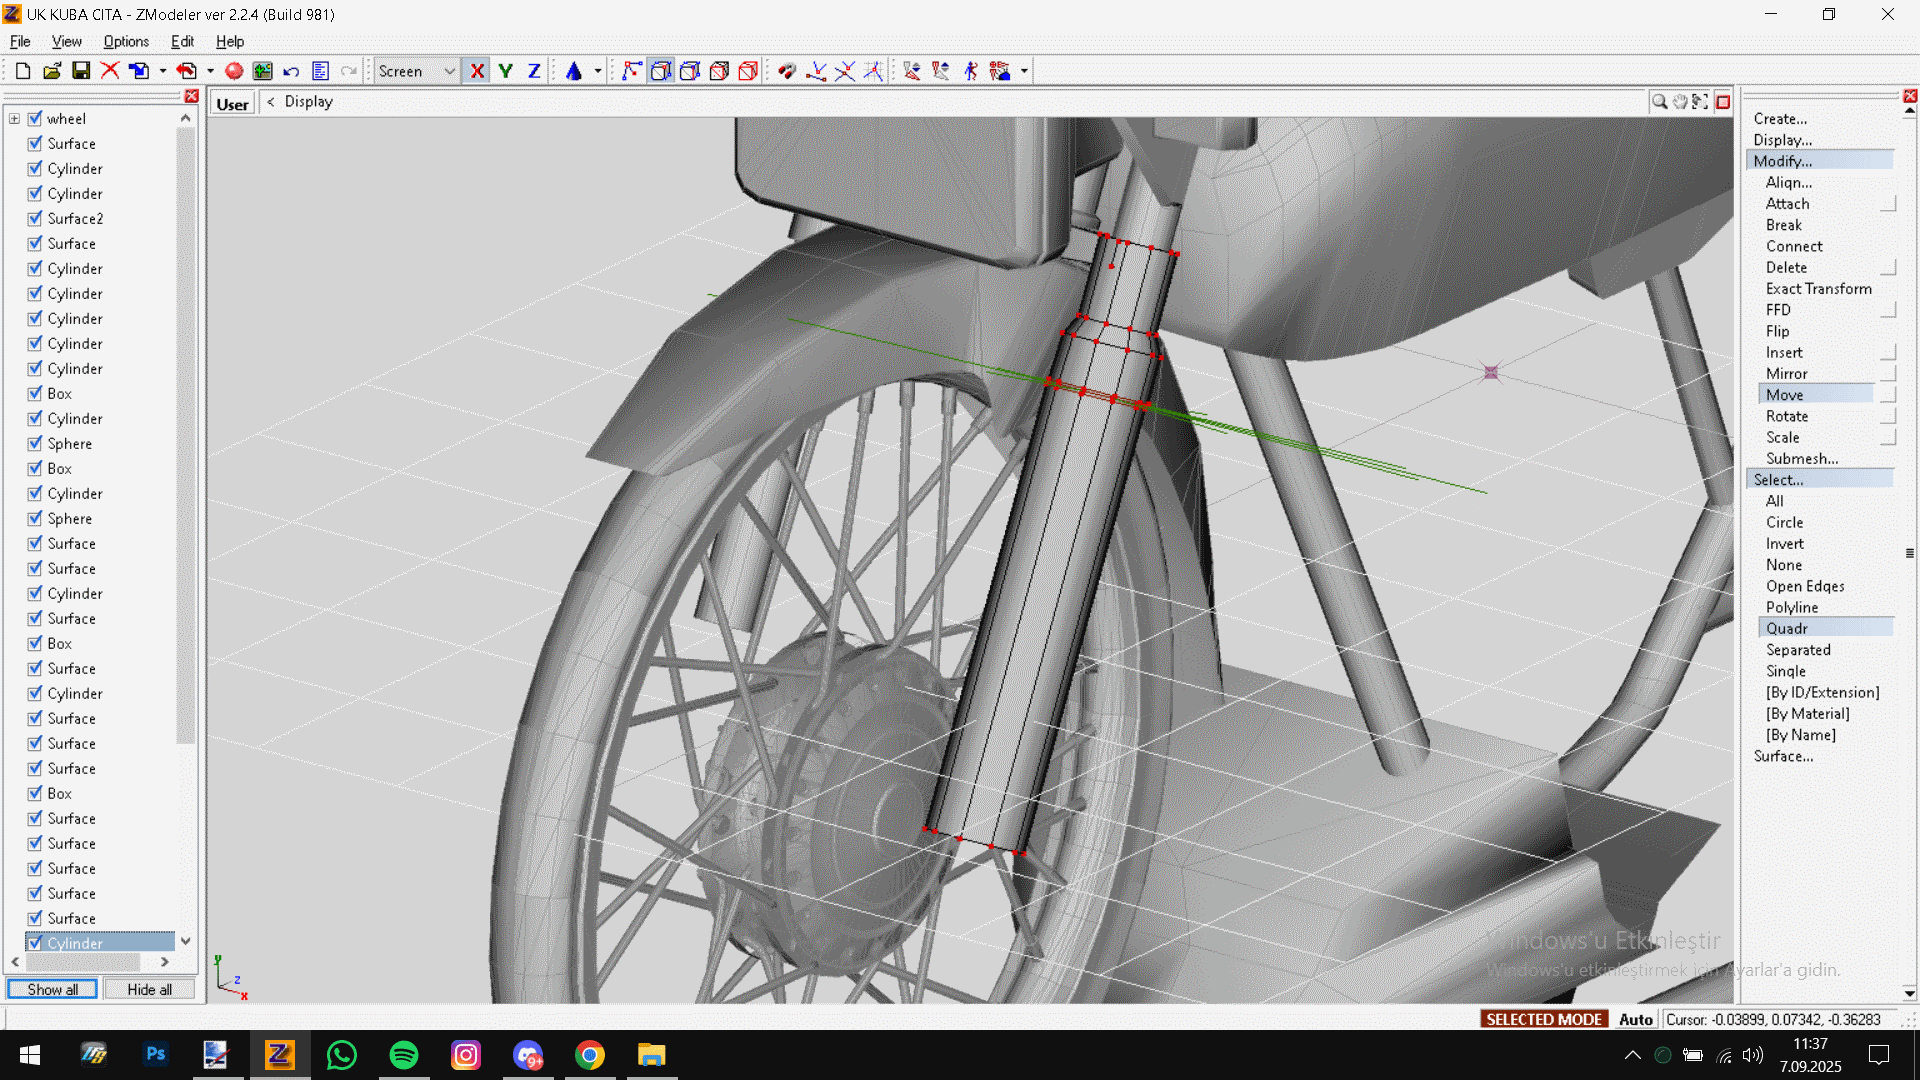Image resolution: width=1920 pixels, height=1080 pixels.
Task: Click the Undo arrow icon
Action: (291, 71)
